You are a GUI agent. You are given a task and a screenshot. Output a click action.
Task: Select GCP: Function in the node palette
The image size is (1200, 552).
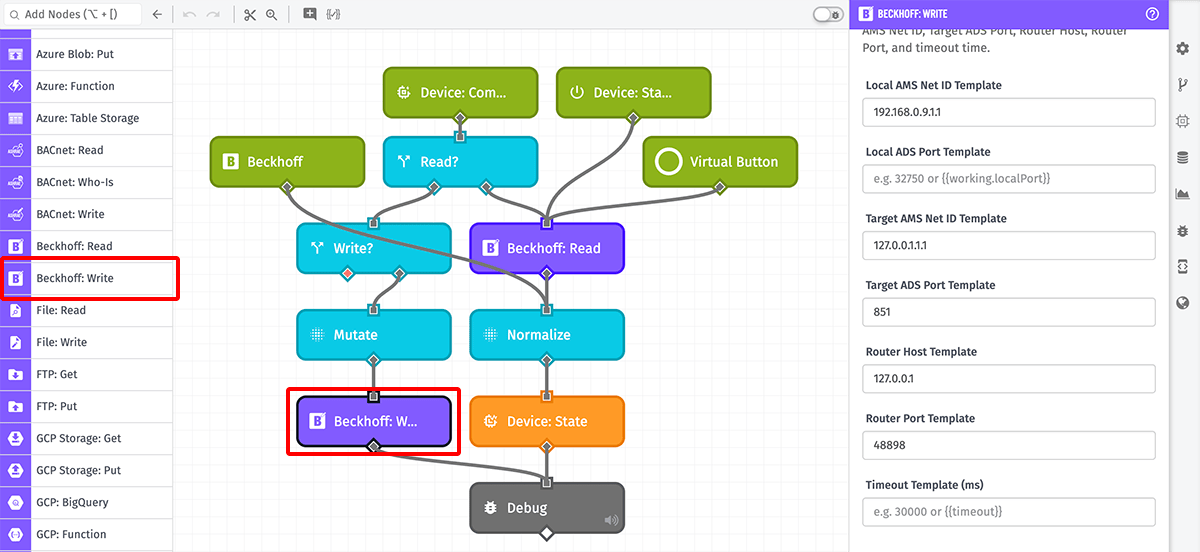click(x=86, y=534)
